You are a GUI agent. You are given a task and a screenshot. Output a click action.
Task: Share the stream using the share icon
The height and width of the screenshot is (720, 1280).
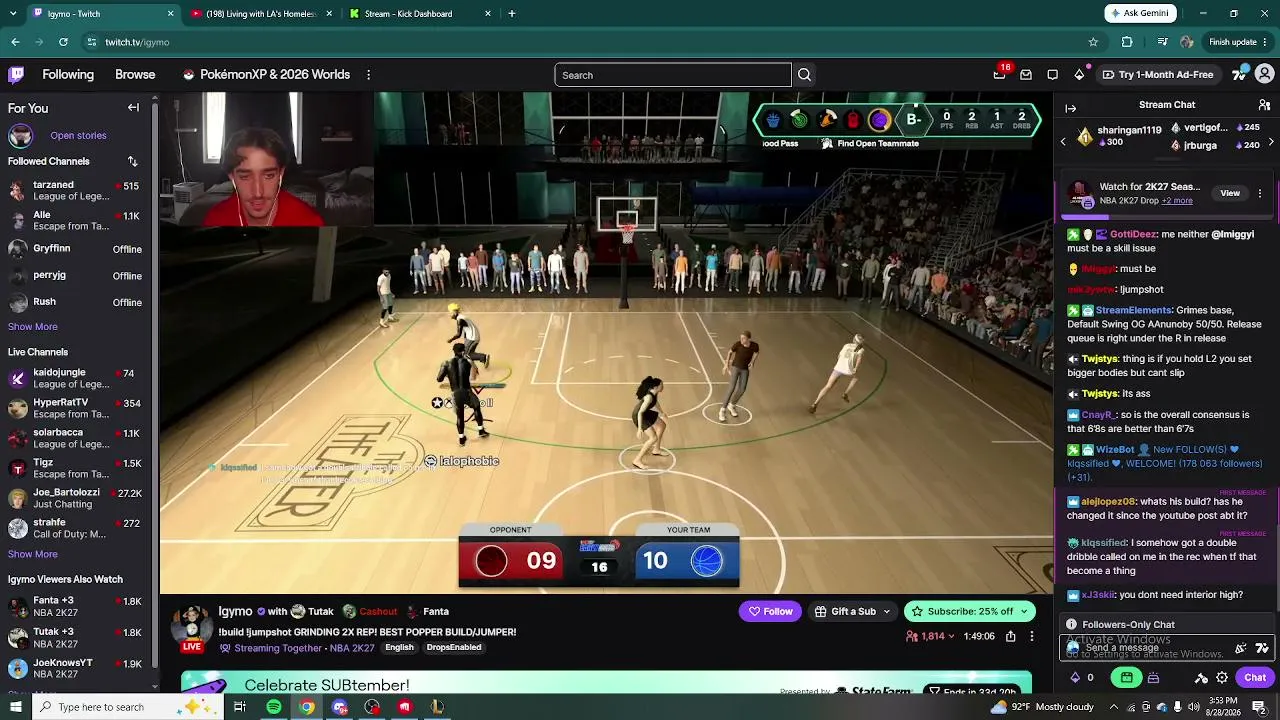[x=1011, y=636]
